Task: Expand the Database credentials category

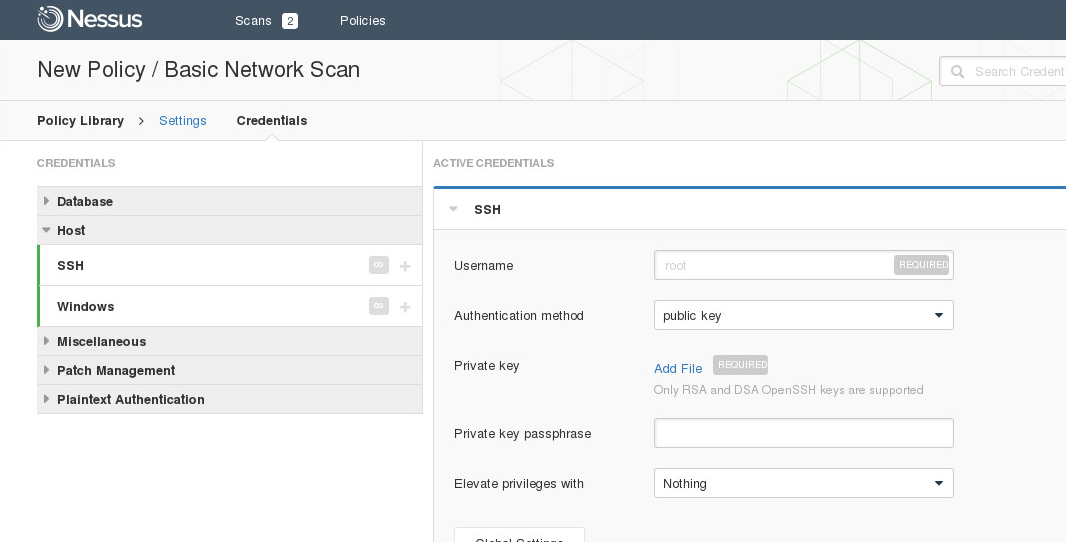Action: [47, 201]
